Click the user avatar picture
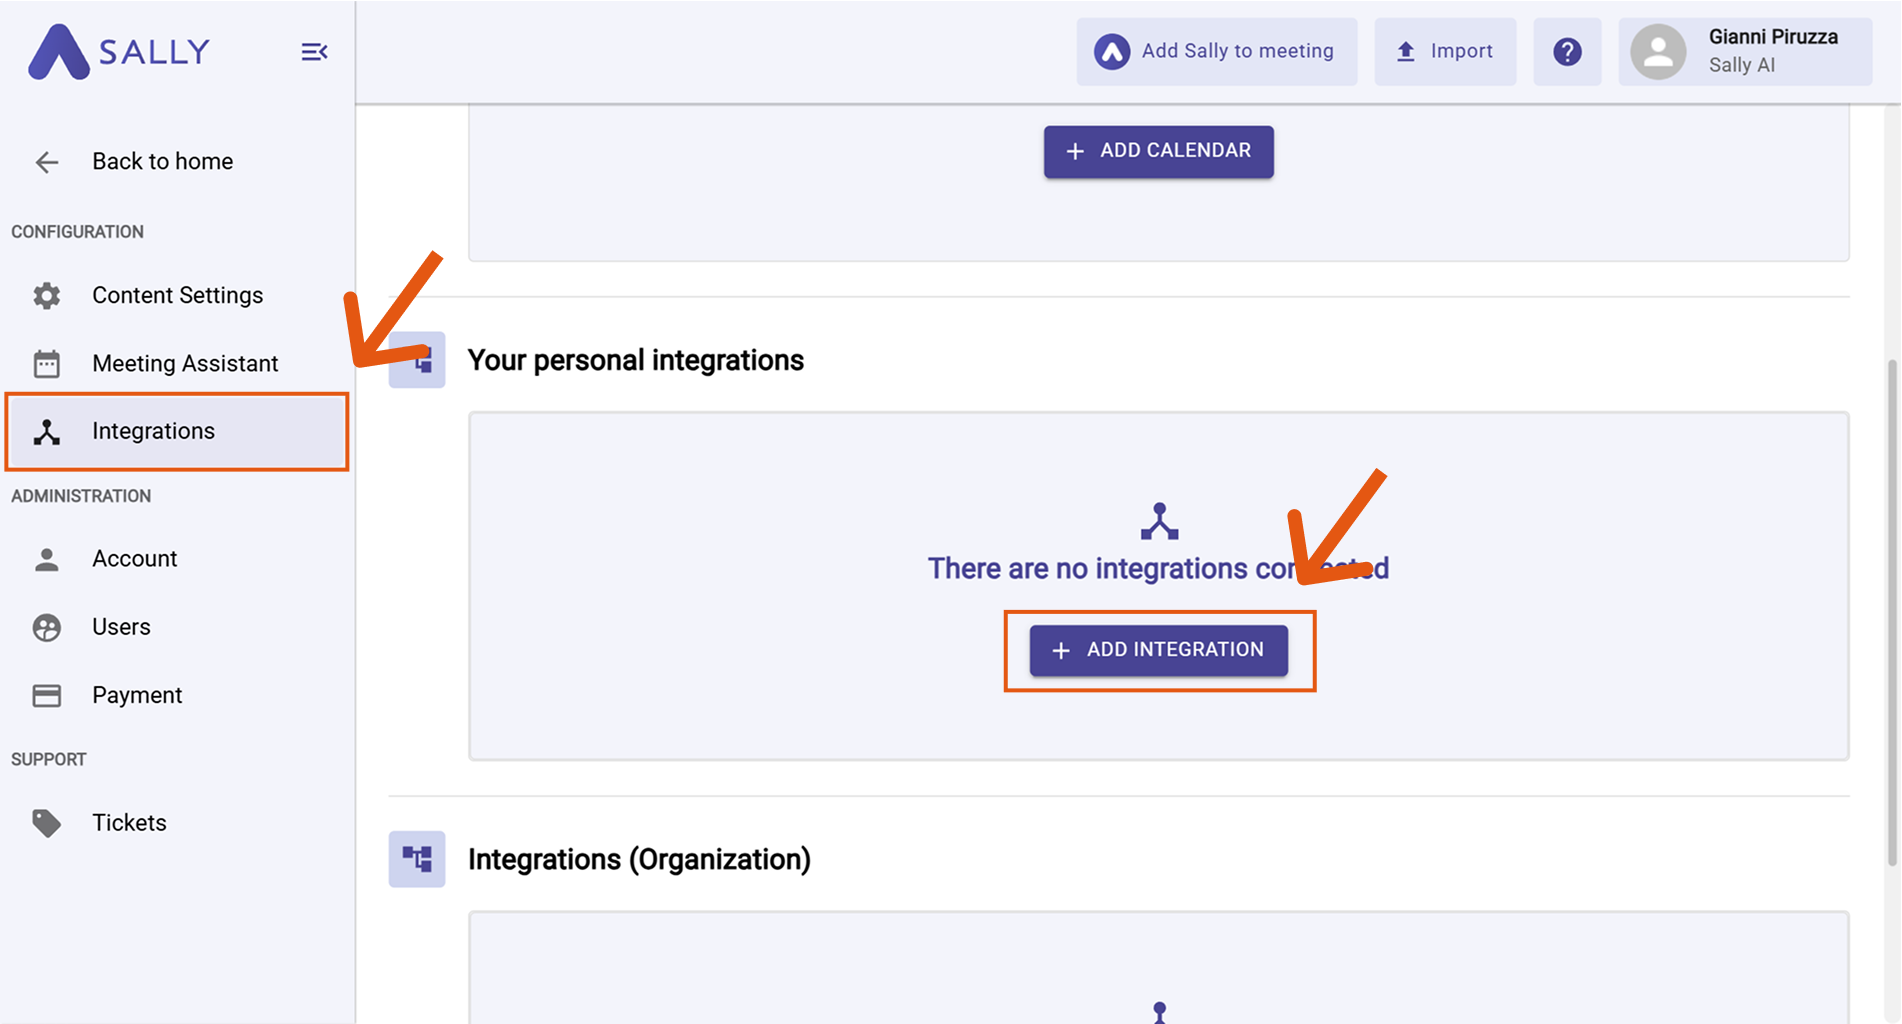This screenshot has height=1024, width=1902. click(1658, 52)
